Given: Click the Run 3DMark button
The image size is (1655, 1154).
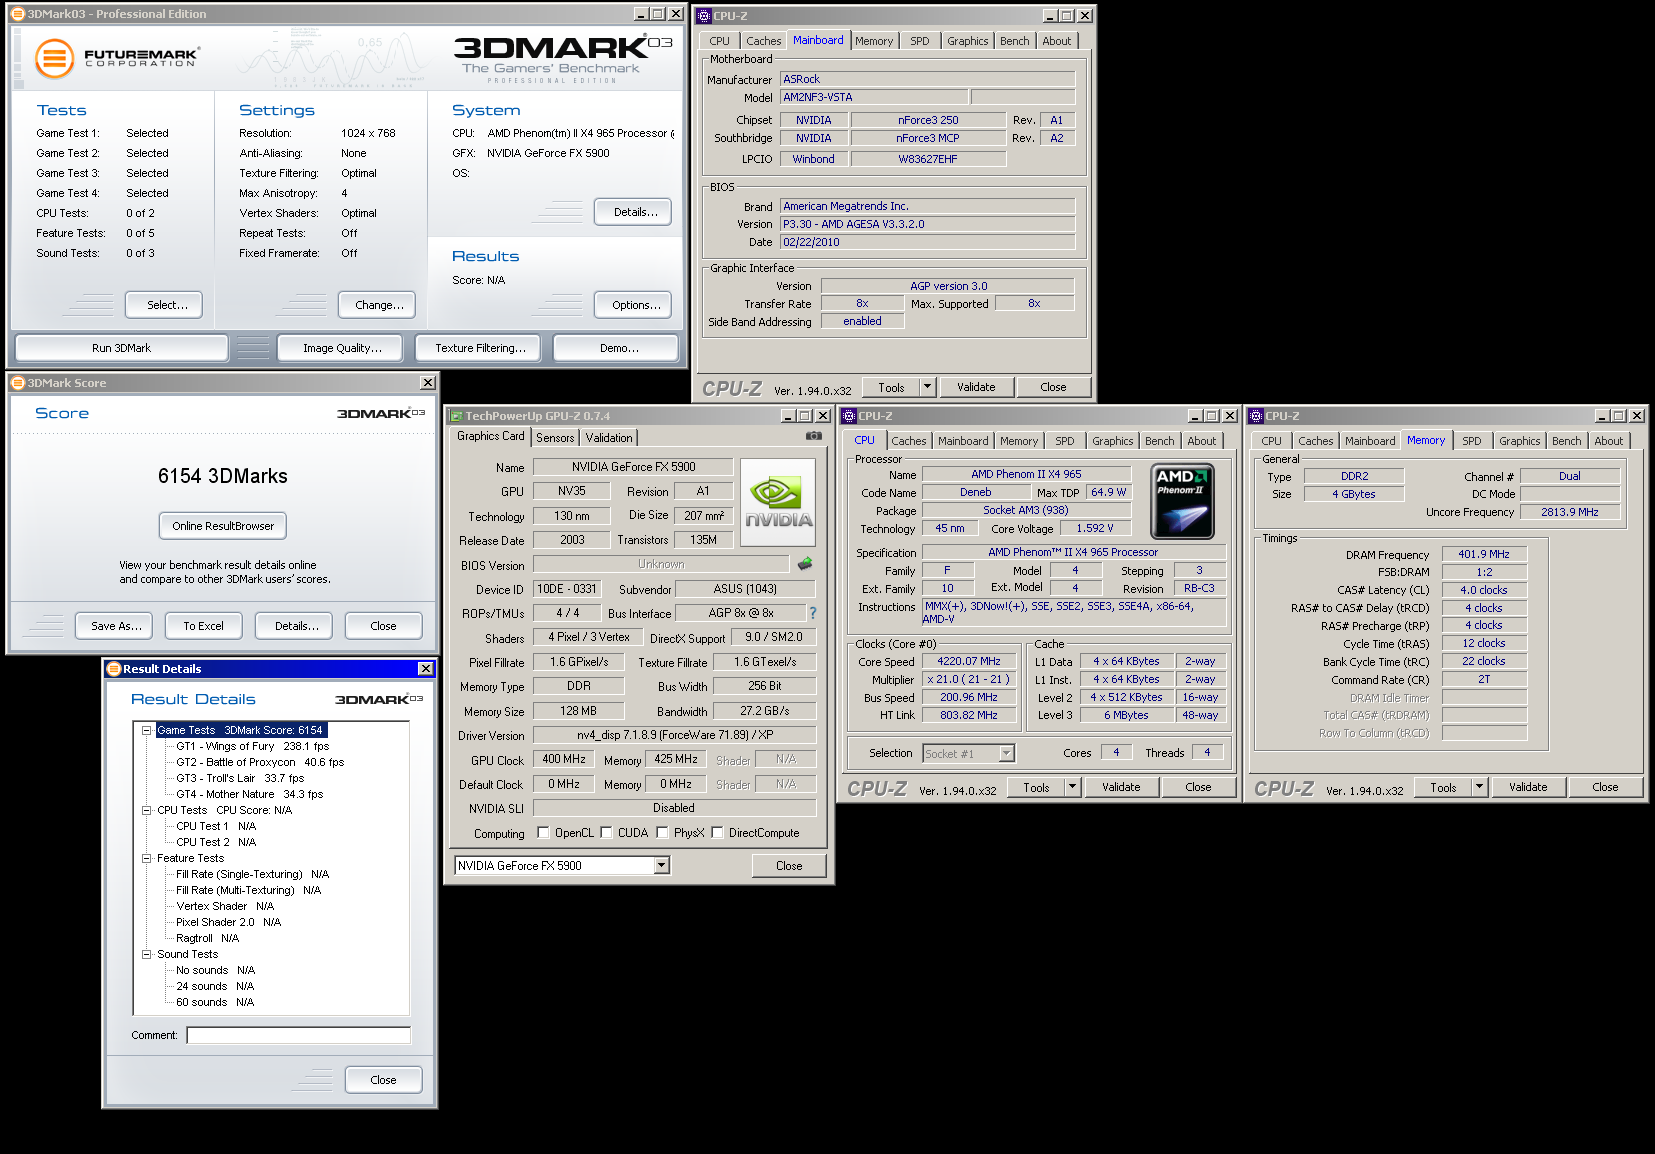Looking at the screenshot, I should tap(122, 348).
